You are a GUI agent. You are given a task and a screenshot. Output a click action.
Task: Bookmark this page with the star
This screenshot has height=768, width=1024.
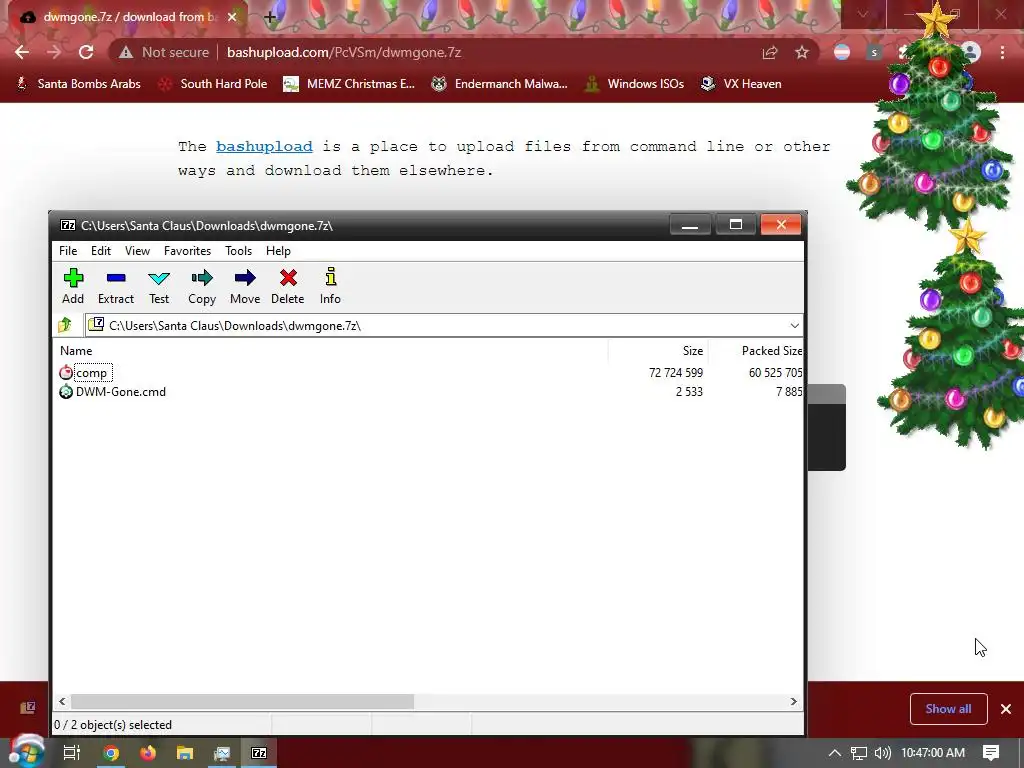coord(802,52)
